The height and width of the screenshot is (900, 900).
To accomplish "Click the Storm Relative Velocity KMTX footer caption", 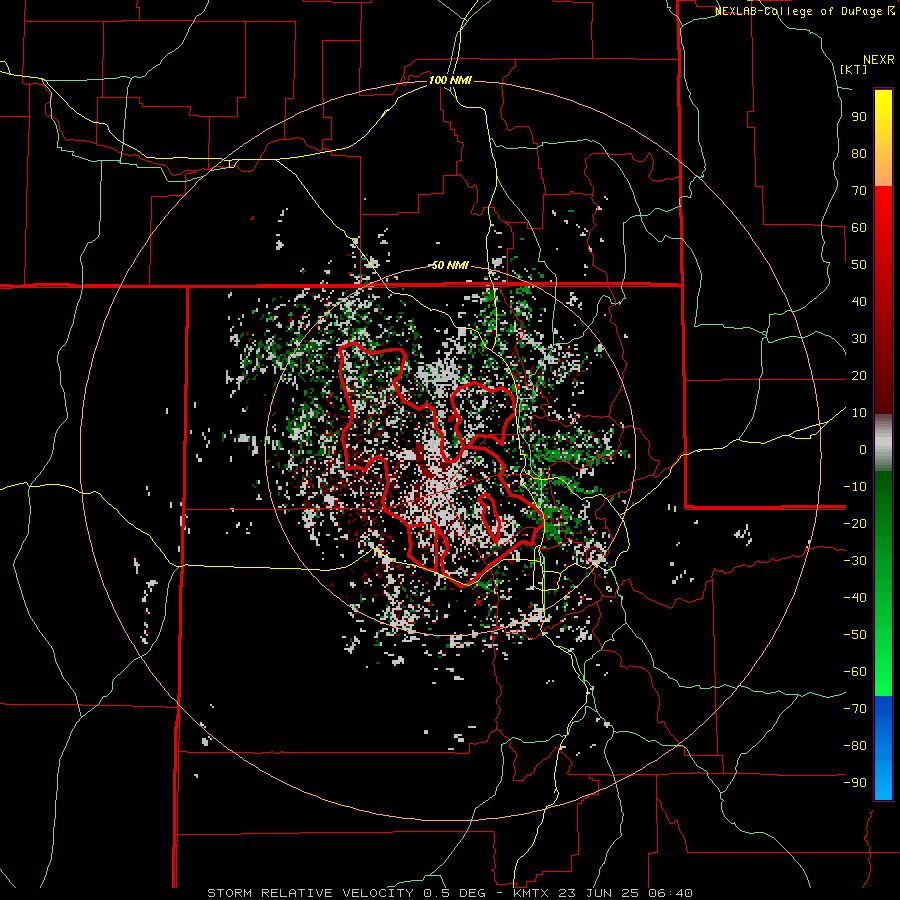I will tap(449, 893).
